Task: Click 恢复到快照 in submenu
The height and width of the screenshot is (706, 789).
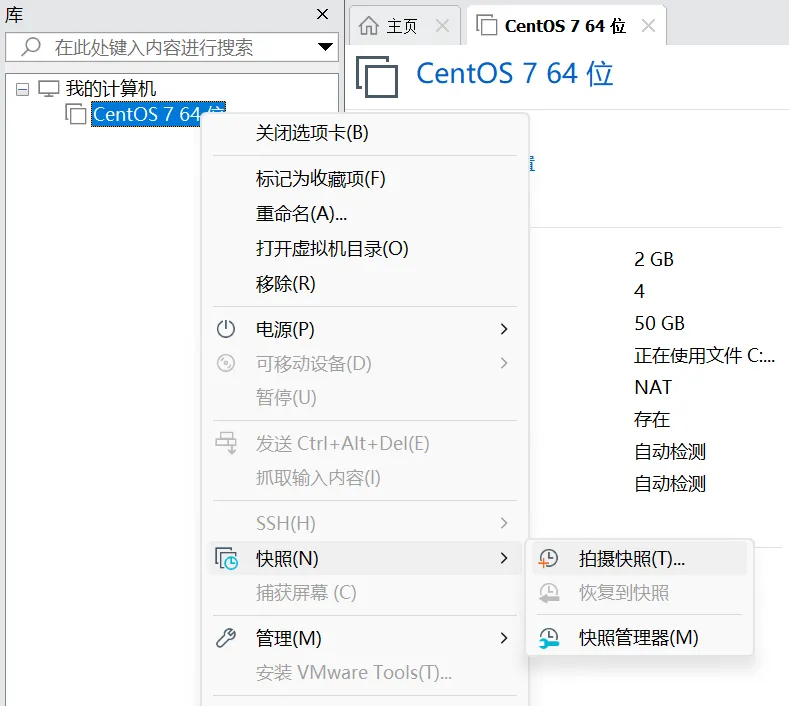Action: (639, 593)
